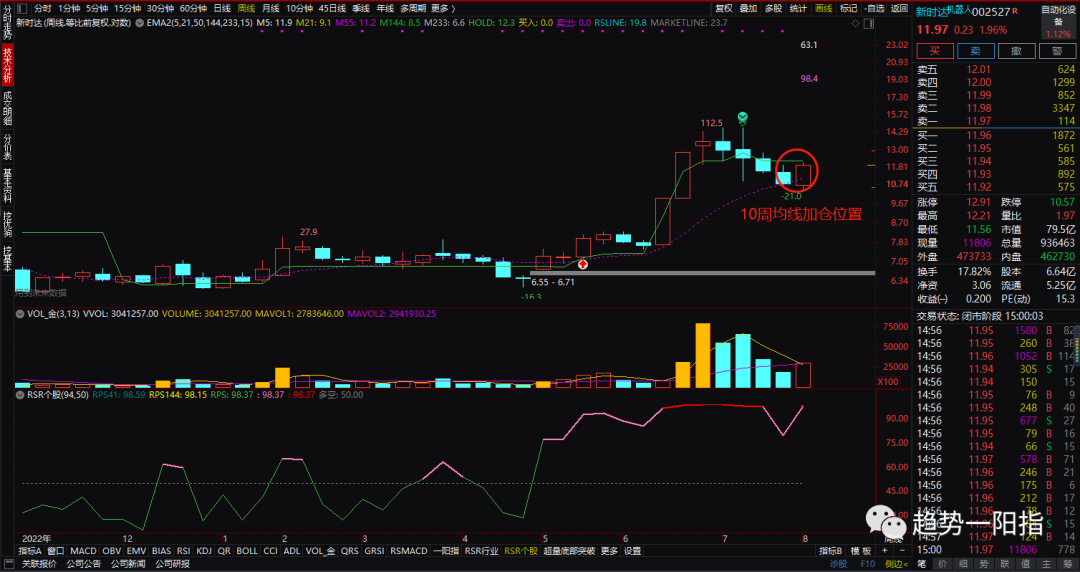Select the RSMACD indicator tab
The image size is (1080, 572).
408,551
